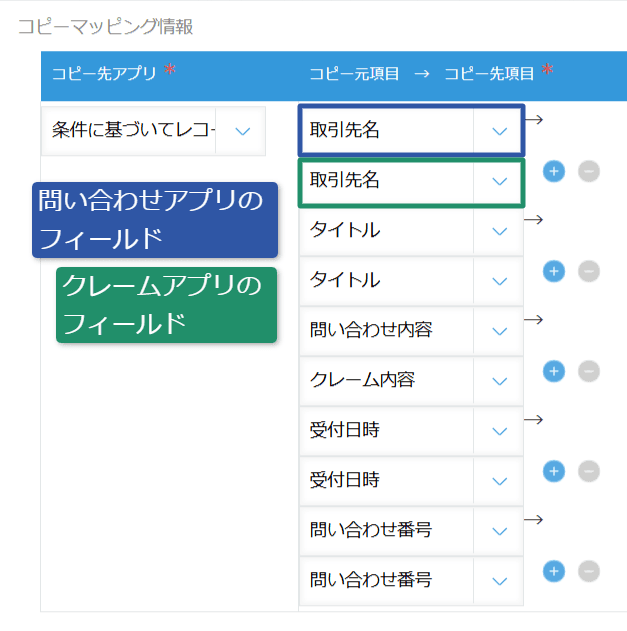Add a mapping row after the 取引先名 pair
The height and width of the screenshot is (631, 627).
pos(554,171)
